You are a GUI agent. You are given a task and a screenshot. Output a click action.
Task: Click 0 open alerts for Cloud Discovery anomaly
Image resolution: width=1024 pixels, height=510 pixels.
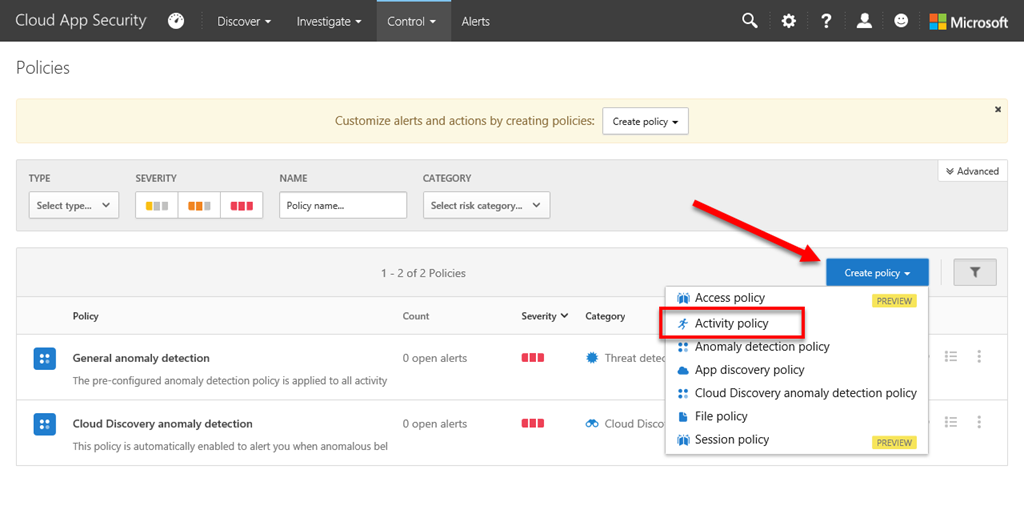pos(435,424)
